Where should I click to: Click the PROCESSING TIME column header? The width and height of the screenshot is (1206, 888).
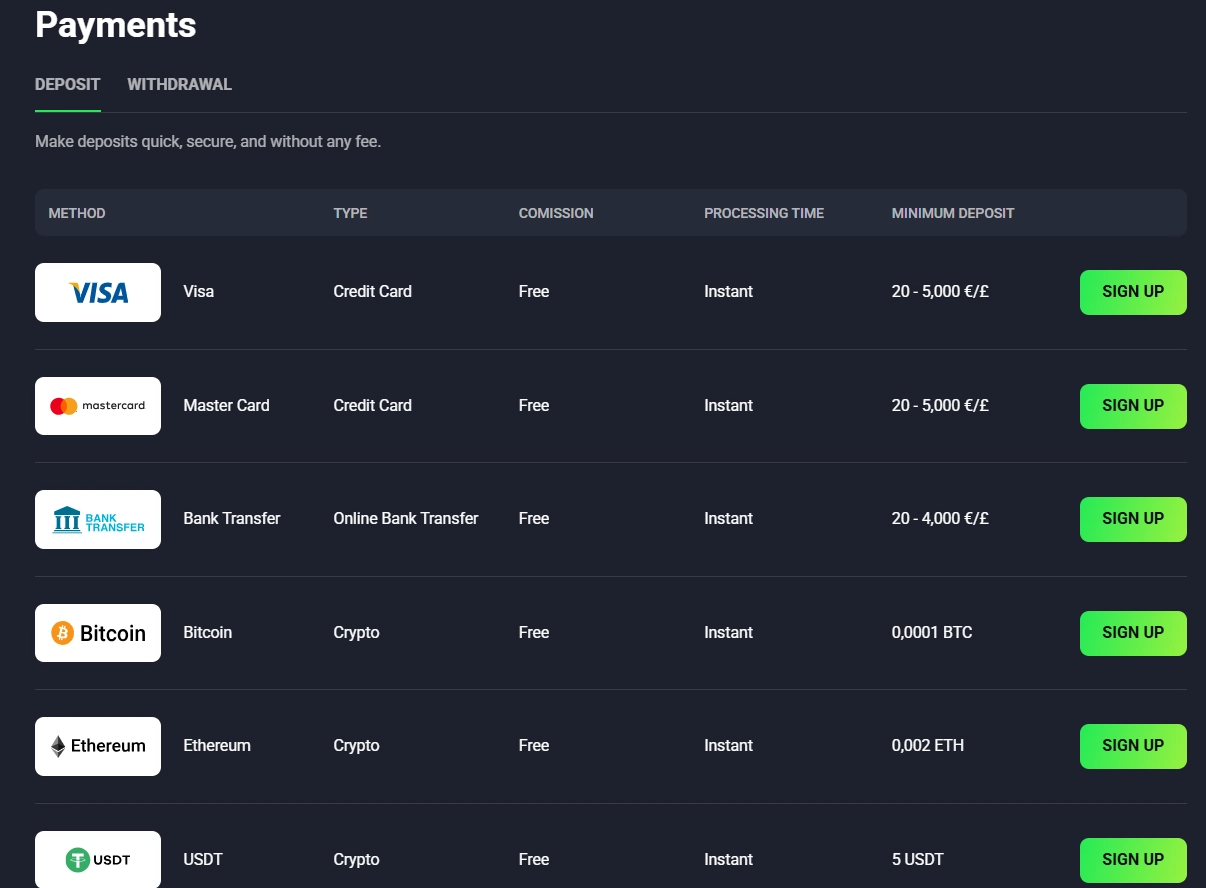click(764, 213)
